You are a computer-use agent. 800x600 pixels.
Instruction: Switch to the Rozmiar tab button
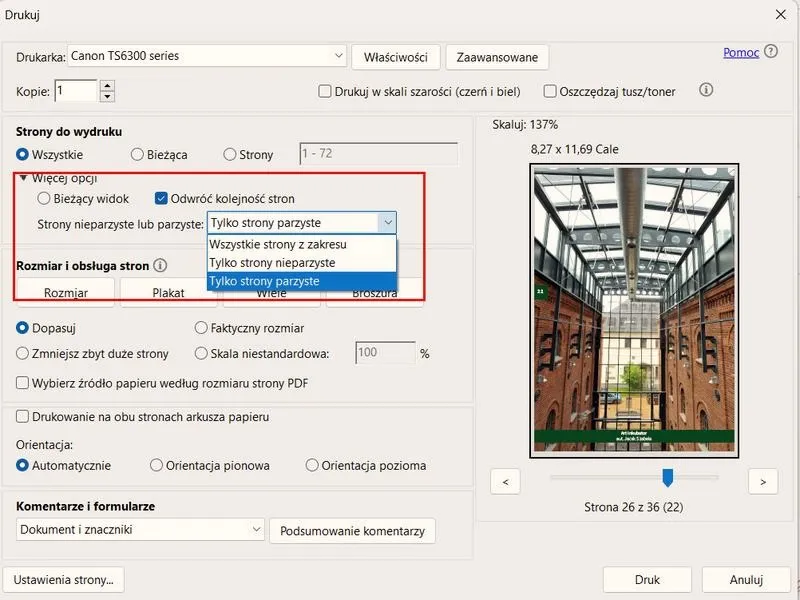click(x=66, y=292)
